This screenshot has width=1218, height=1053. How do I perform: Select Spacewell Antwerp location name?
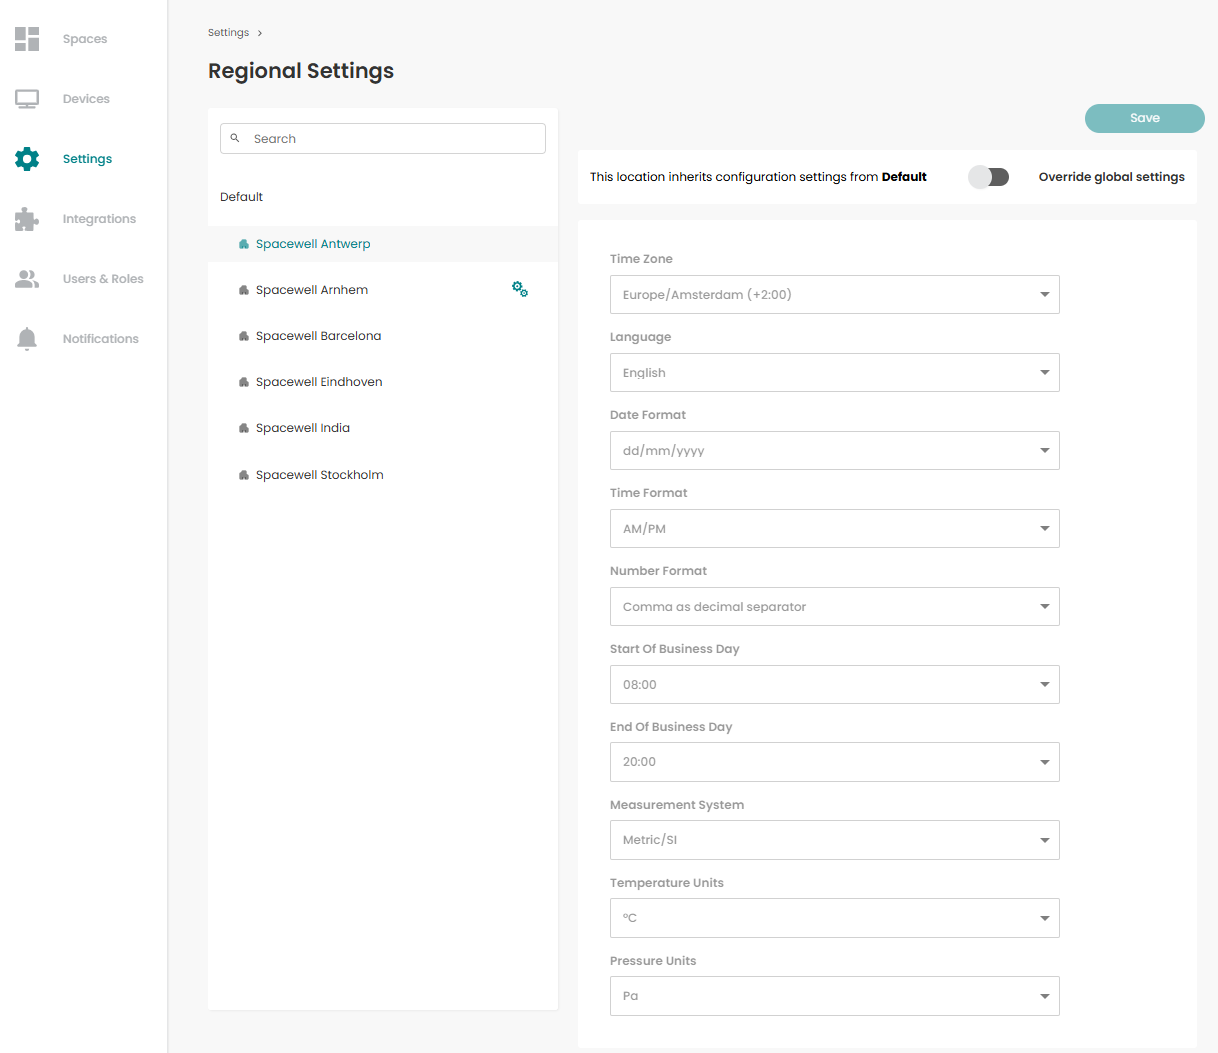point(313,244)
